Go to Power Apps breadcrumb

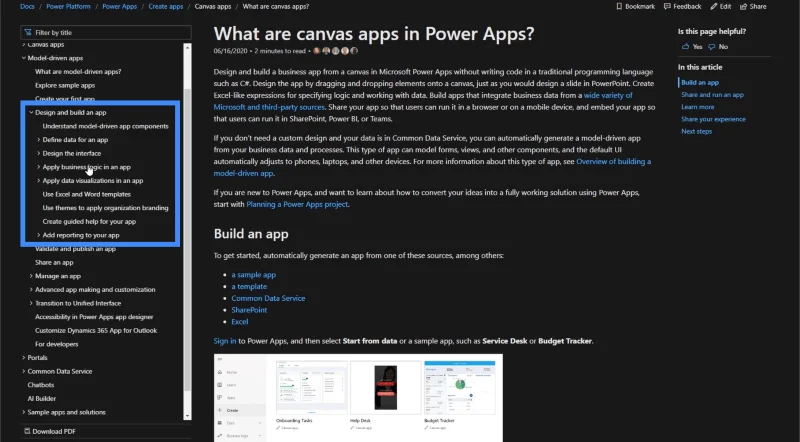[119, 7]
